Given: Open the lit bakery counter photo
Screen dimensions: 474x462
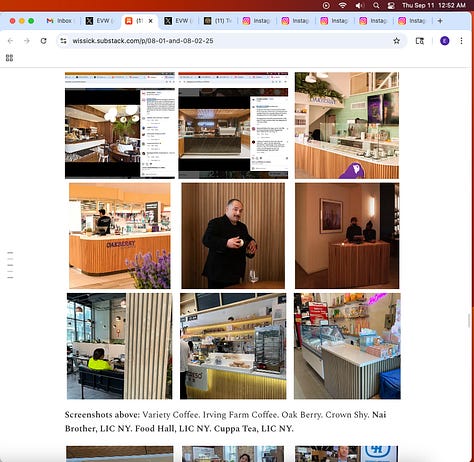Looking at the screenshot, I should pos(233,346).
